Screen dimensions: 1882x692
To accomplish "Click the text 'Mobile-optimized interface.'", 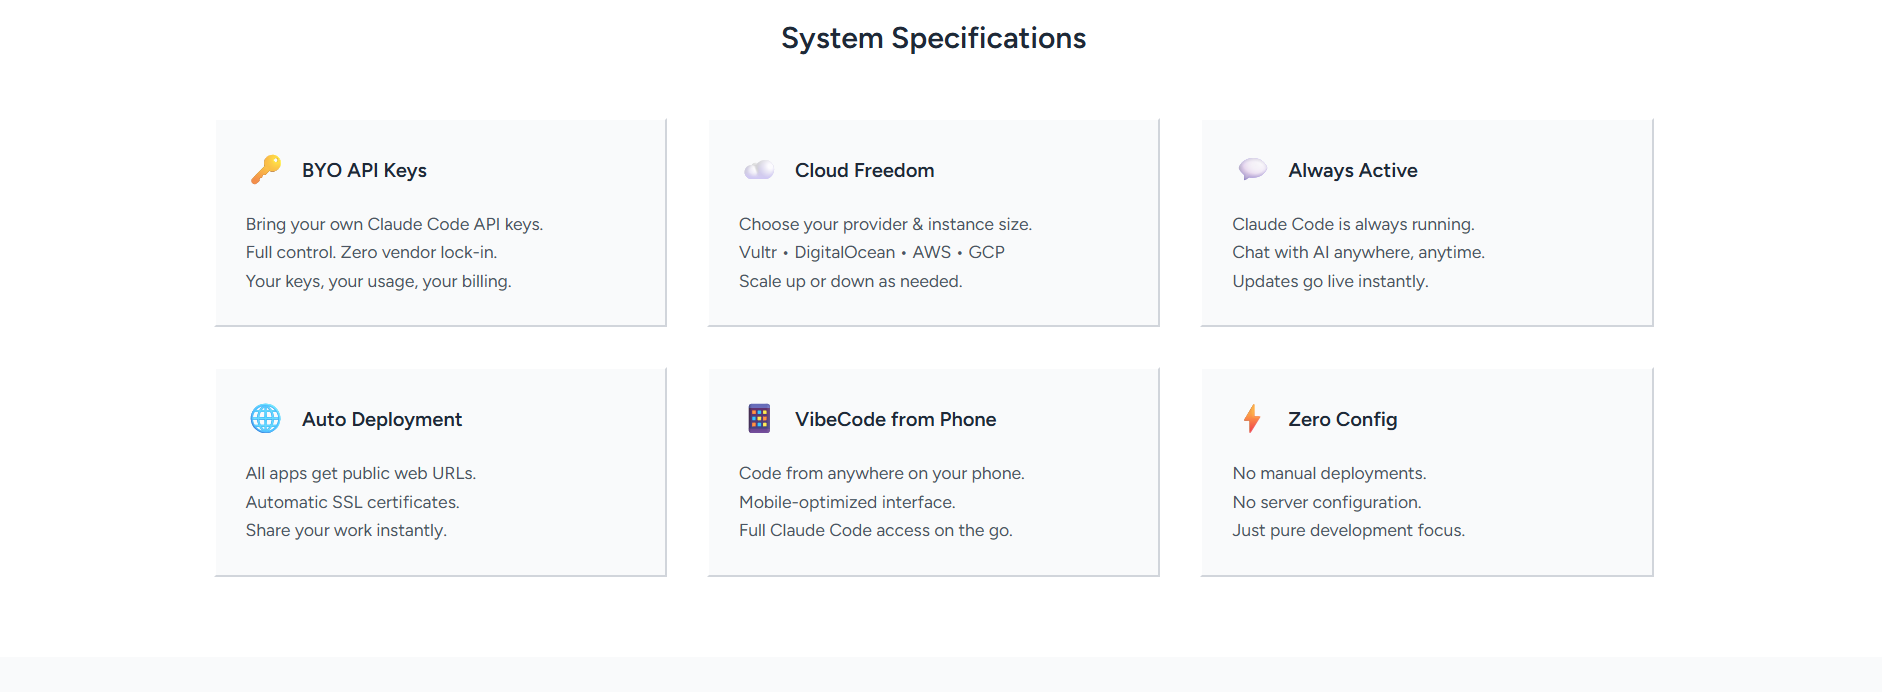I will [x=846, y=502].
